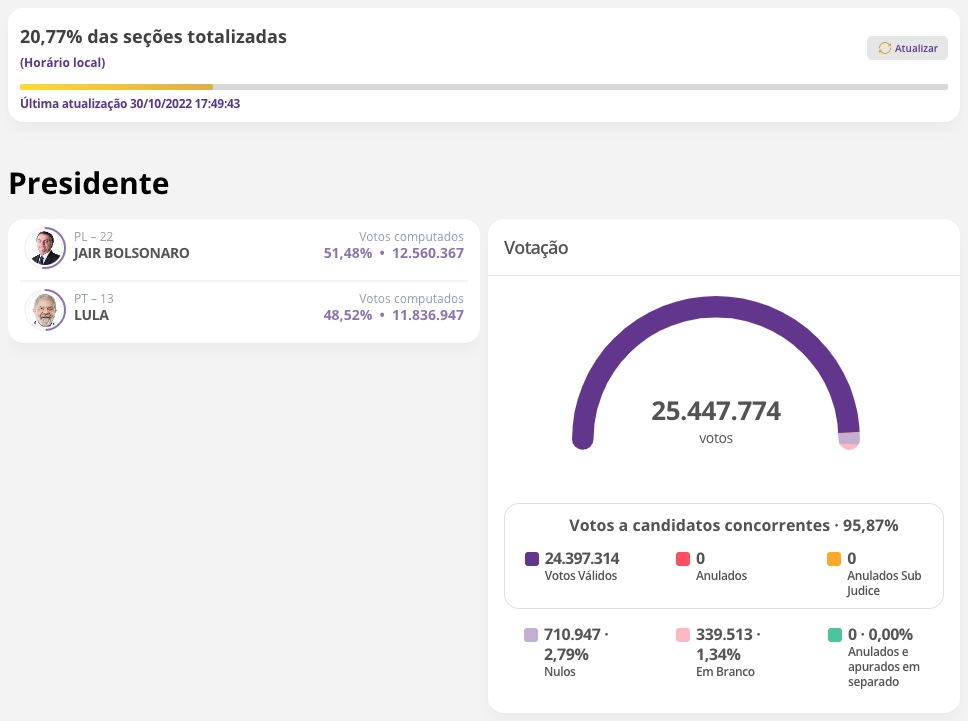
Task: Click the yellow totalization progress bar
Action: coord(115,87)
